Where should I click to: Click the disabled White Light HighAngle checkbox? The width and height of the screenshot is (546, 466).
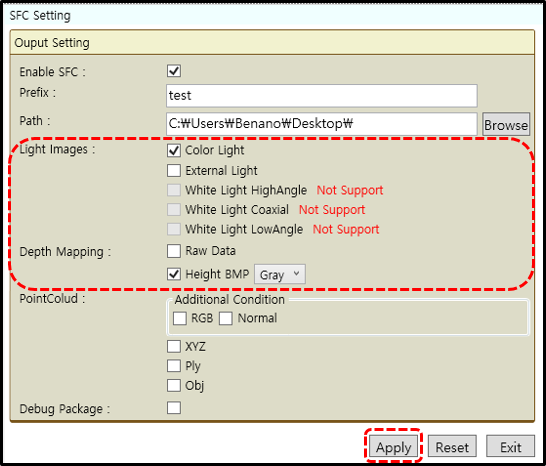[174, 190]
